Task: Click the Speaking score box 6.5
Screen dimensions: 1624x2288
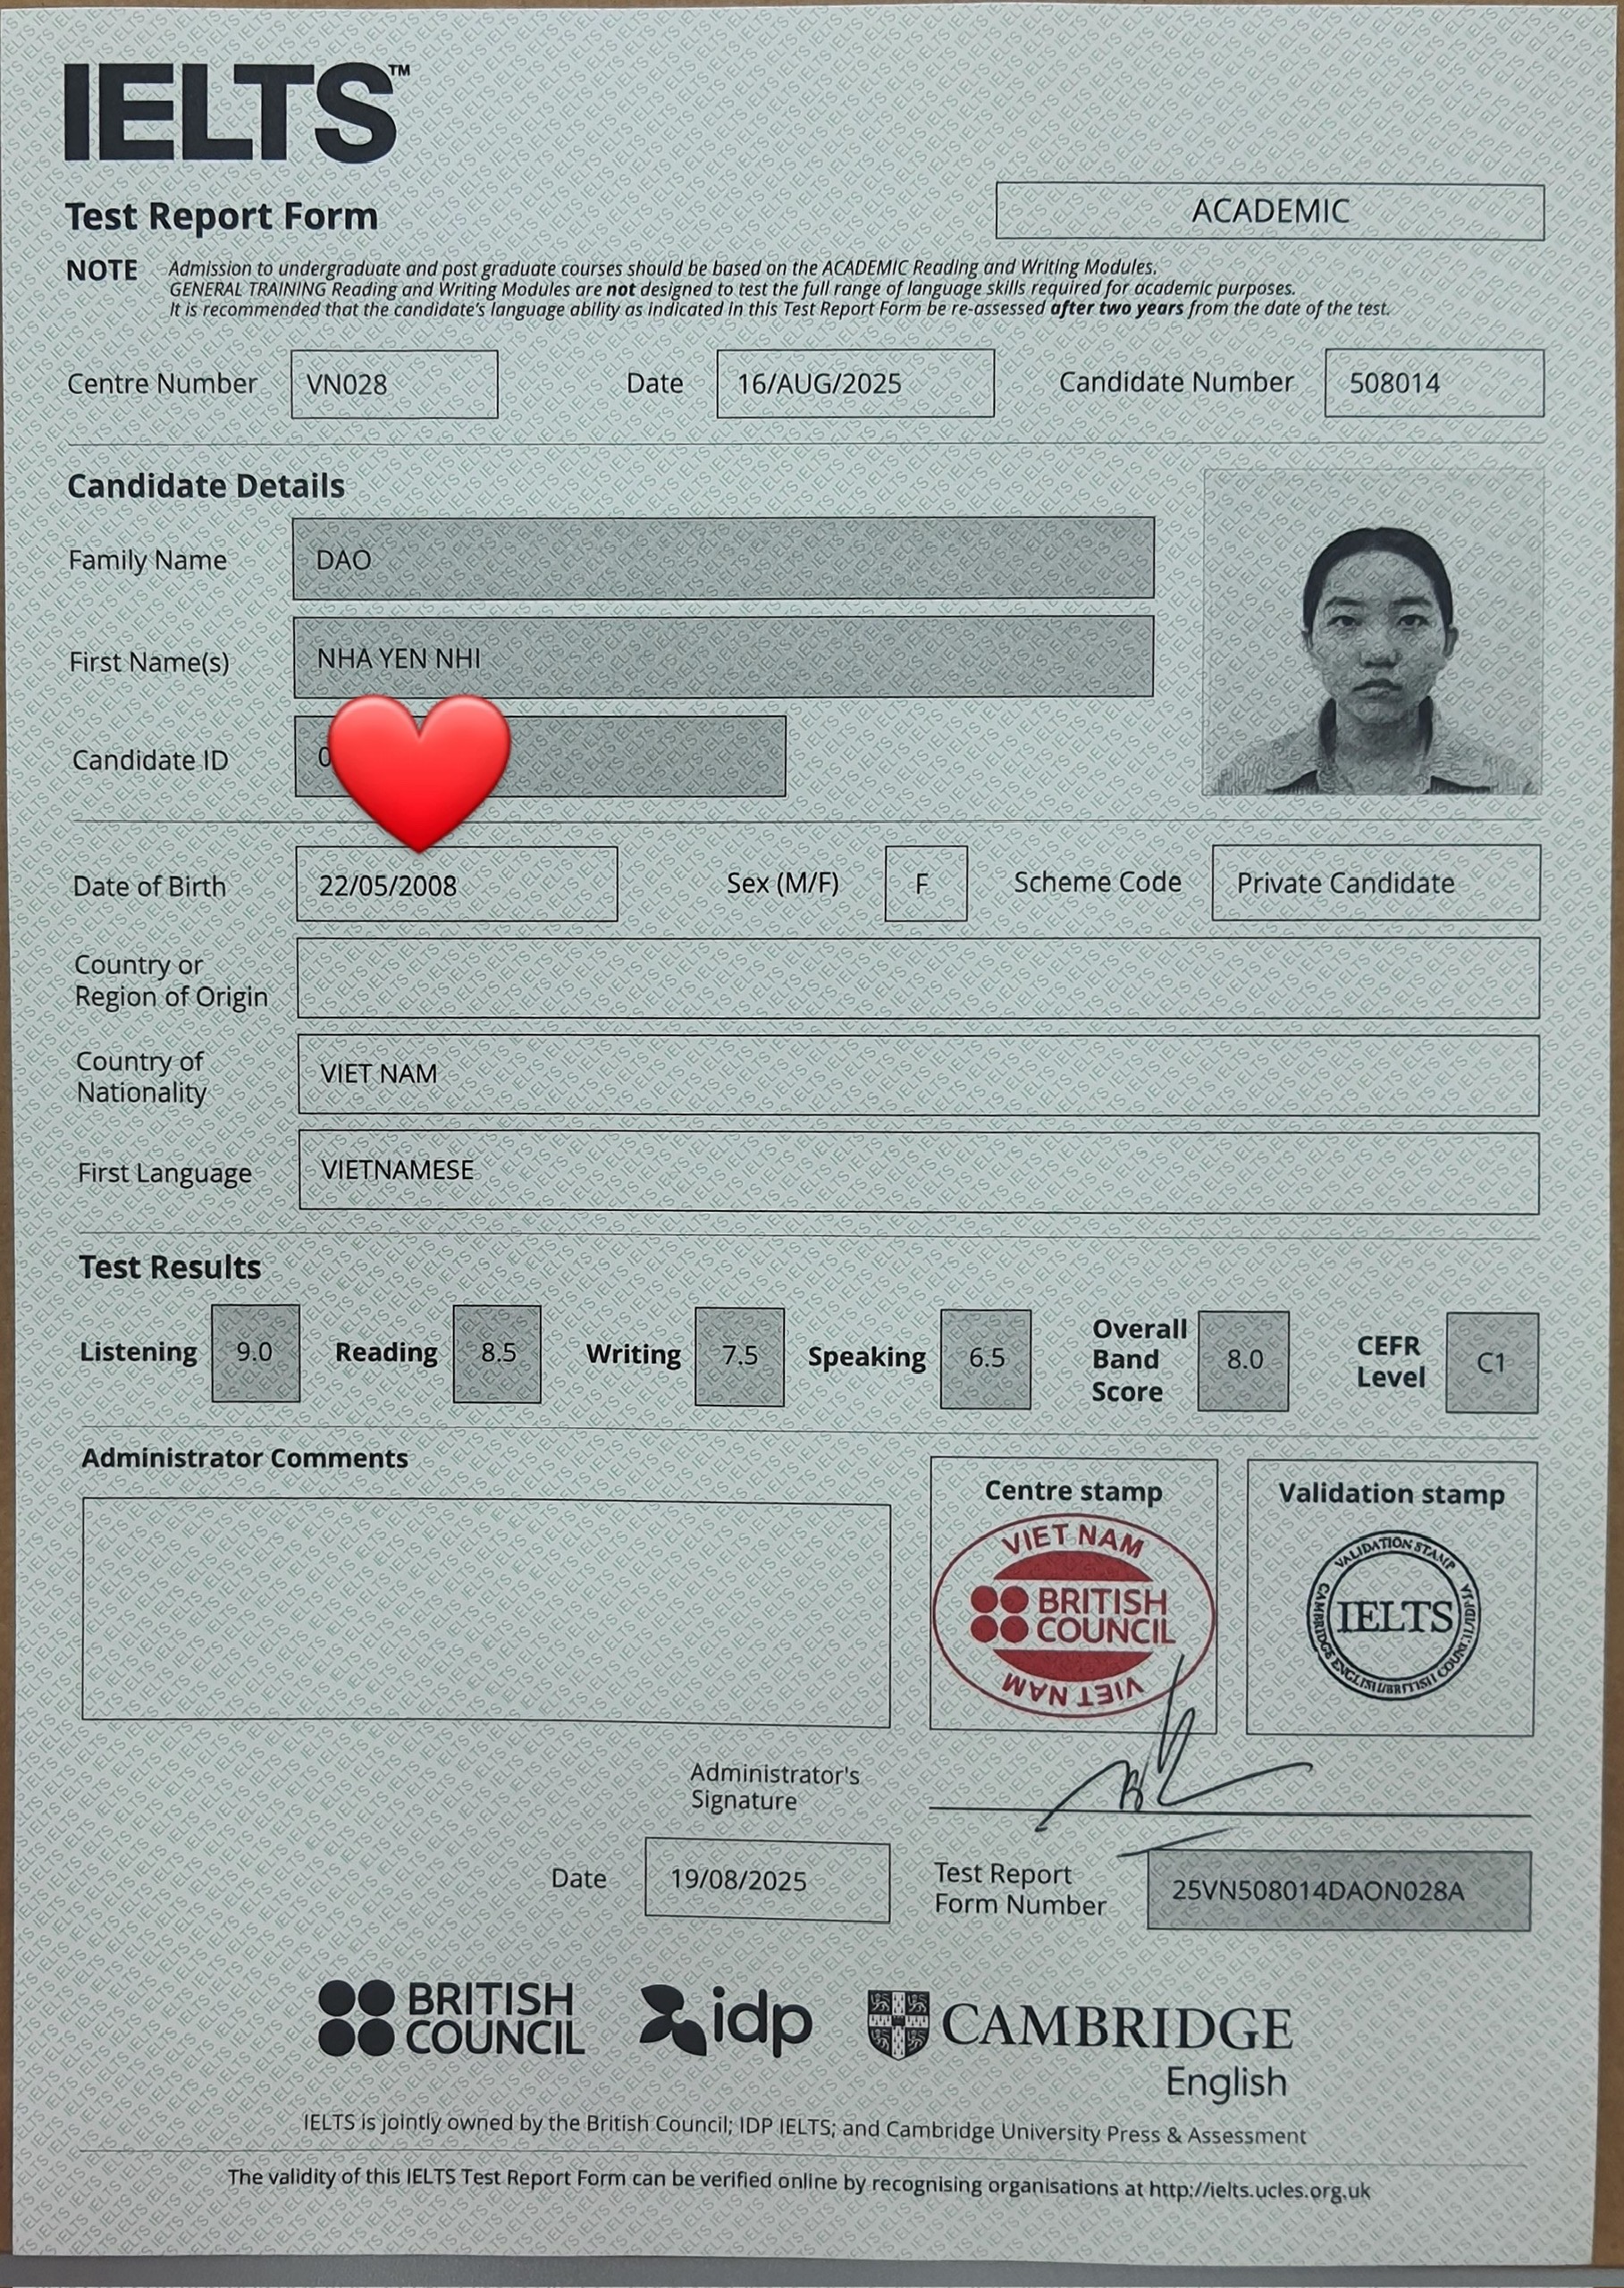Action: point(986,1359)
